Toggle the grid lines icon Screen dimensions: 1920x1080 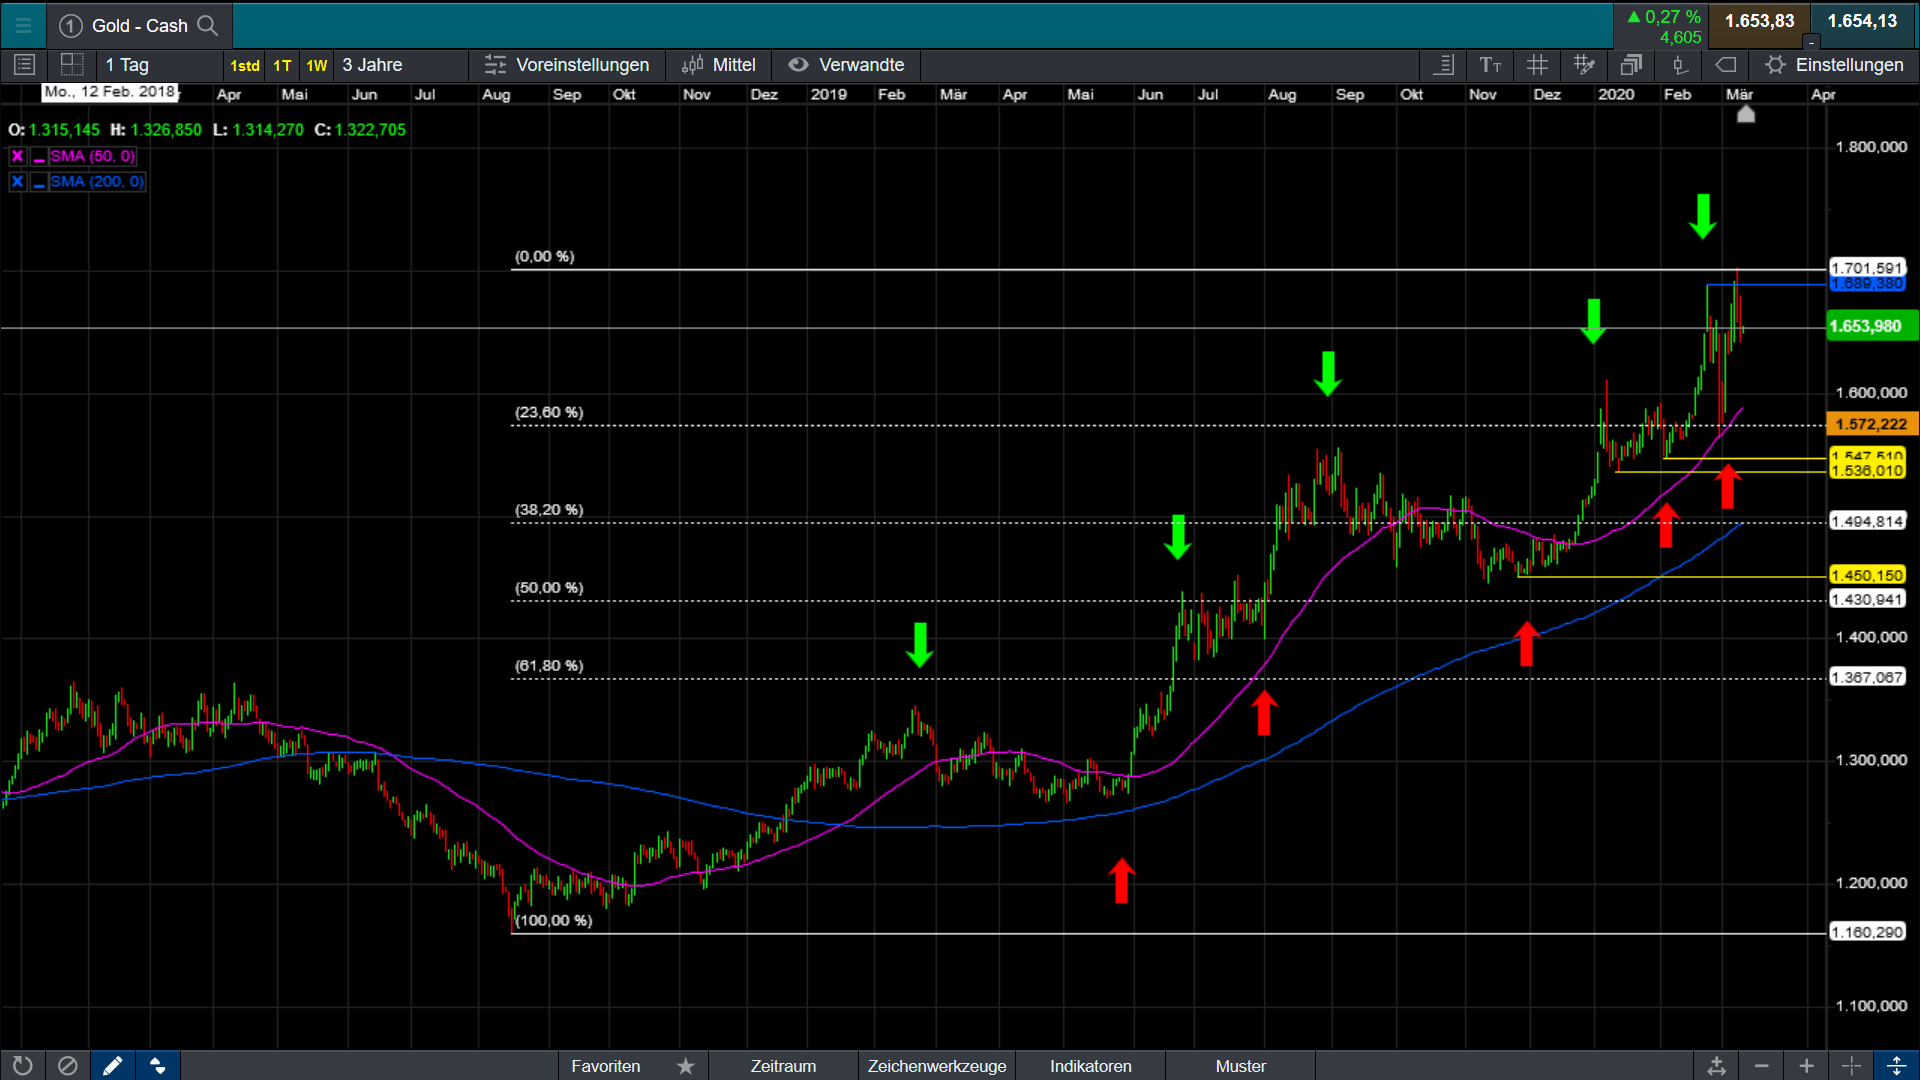(1537, 65)
